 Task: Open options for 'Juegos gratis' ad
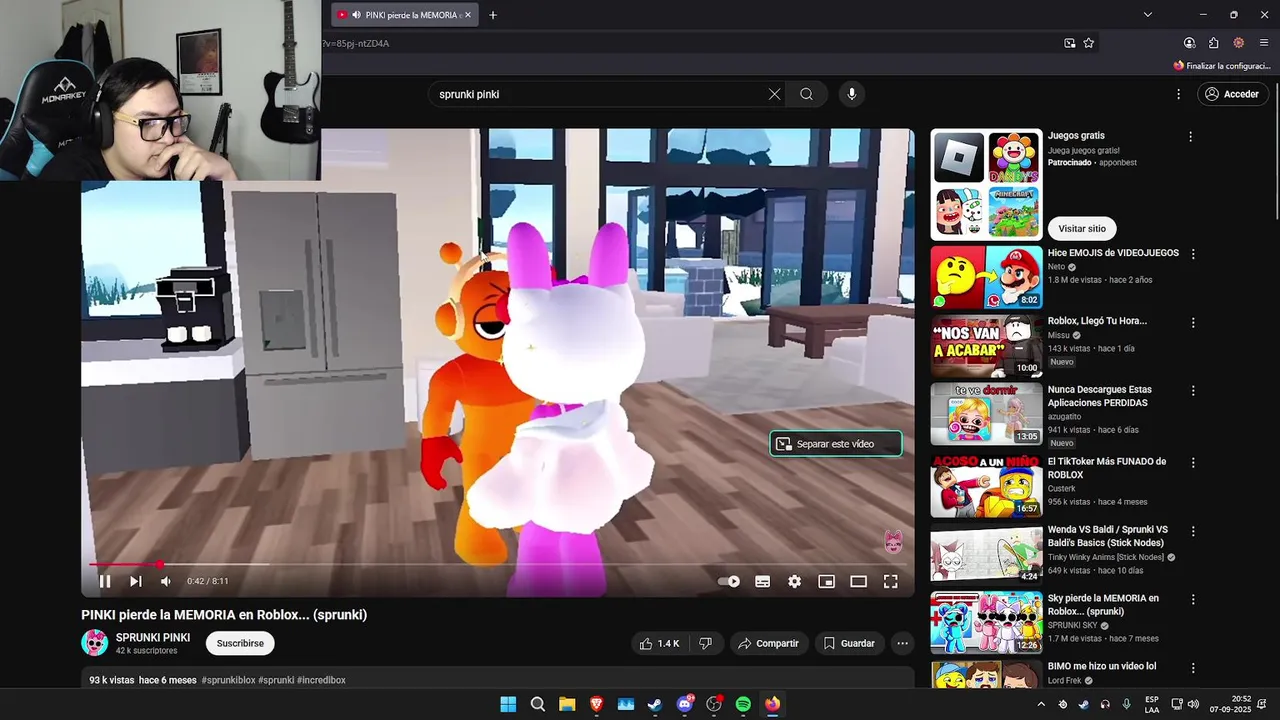(x=1190, y=136)
